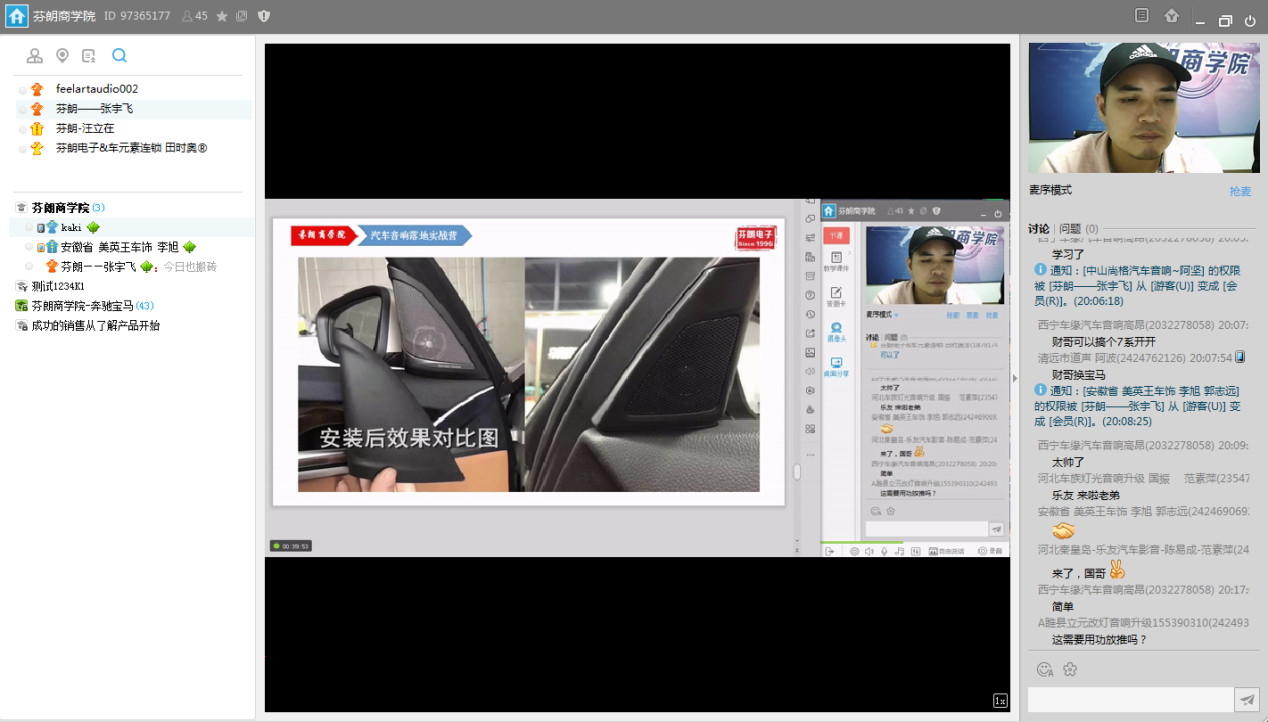Toggle the status circle beside 芬朗-汪立在
This screenshot has width=1268, height=722.
click(x=23, y=129)
